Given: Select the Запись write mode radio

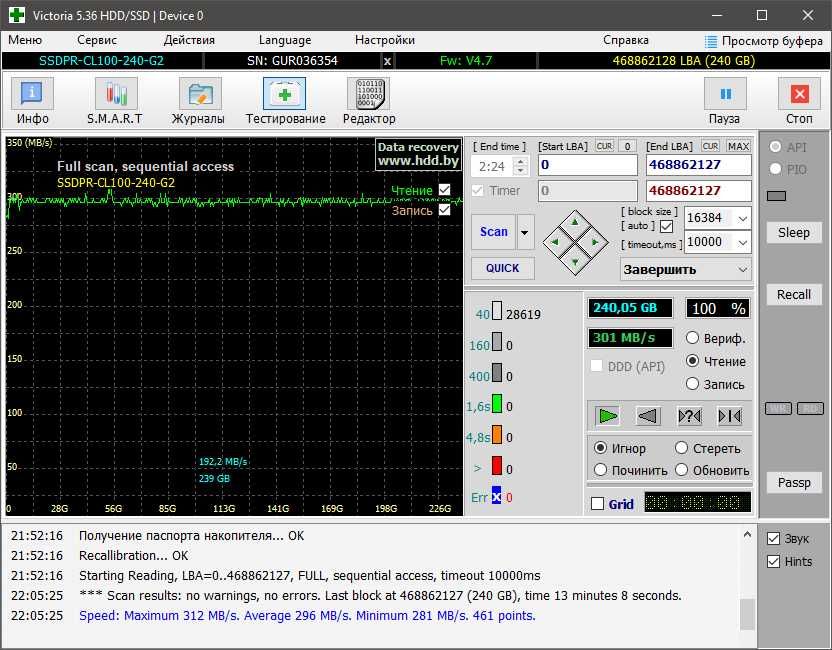Looking at the screenshot, I should (692, 384).
